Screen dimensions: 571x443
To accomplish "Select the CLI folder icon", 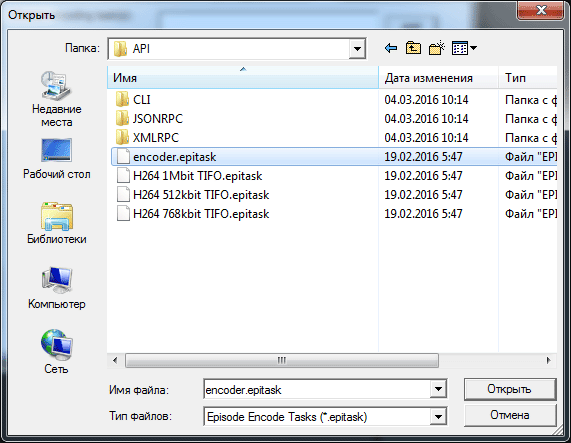I will 122,99.
